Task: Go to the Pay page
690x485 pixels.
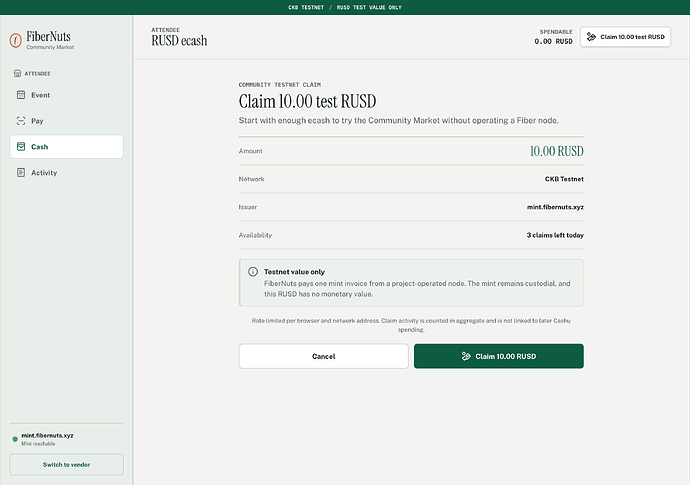Action: (66, 121)
